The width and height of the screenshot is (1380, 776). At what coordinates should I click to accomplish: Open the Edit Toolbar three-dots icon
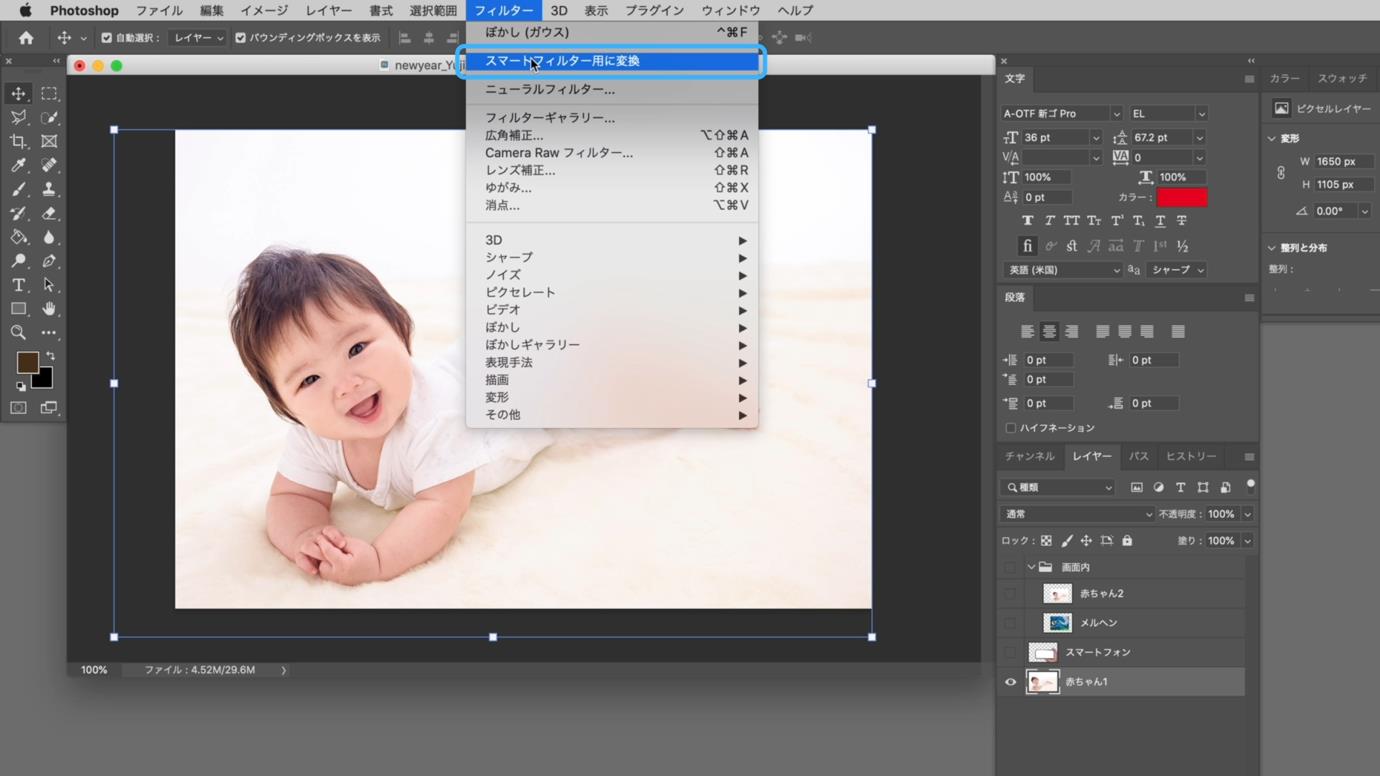click(49, 333)
